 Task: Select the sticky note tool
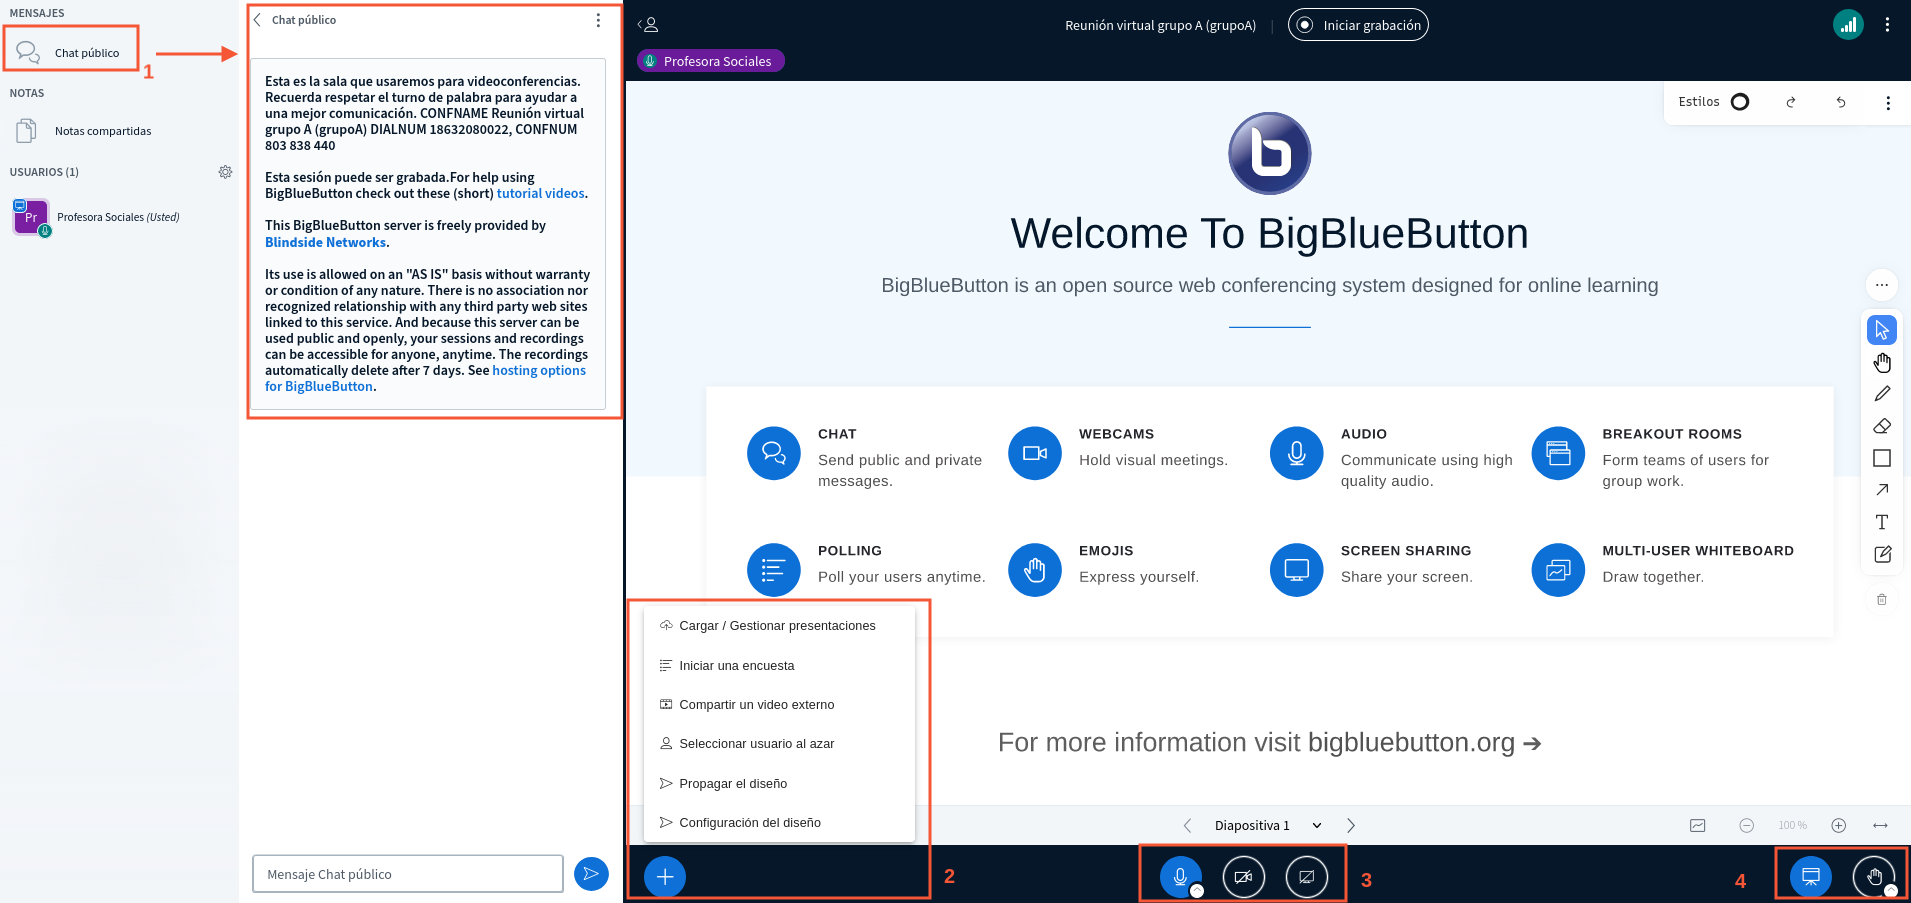[1882, 554]
